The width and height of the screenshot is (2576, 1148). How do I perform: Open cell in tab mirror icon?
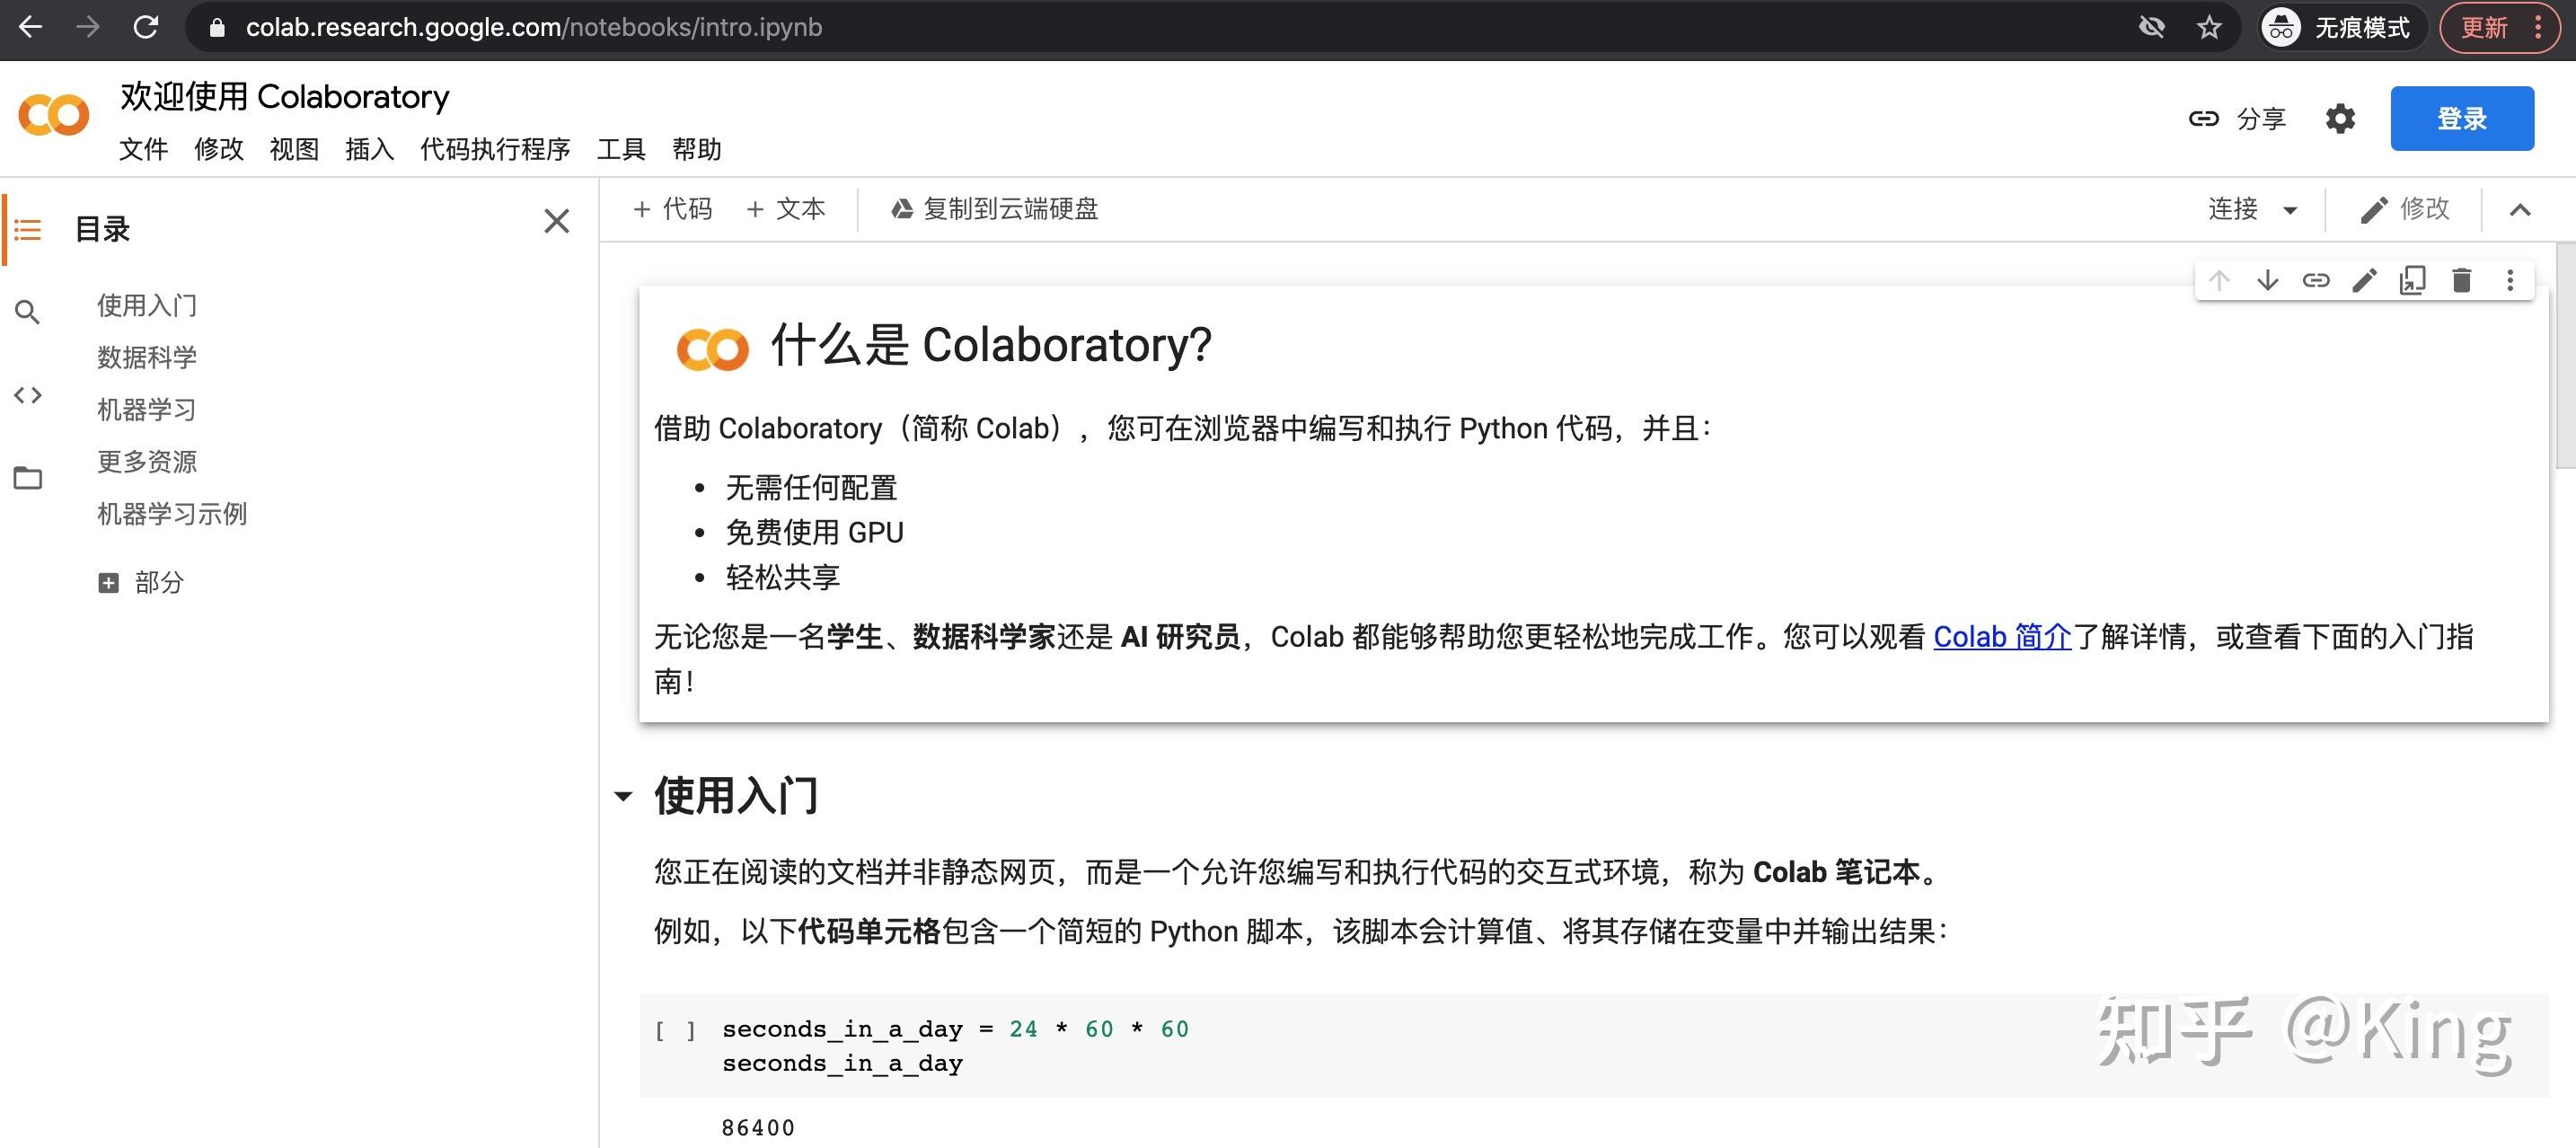[x=2413, y=280]
